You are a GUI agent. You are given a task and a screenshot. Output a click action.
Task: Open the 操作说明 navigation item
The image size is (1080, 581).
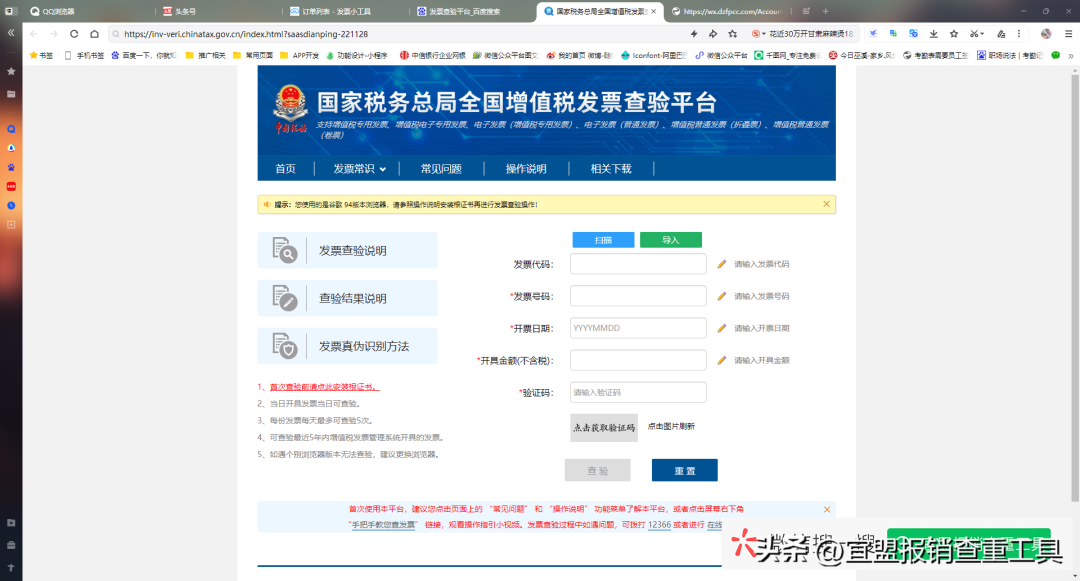coord(526,169)
